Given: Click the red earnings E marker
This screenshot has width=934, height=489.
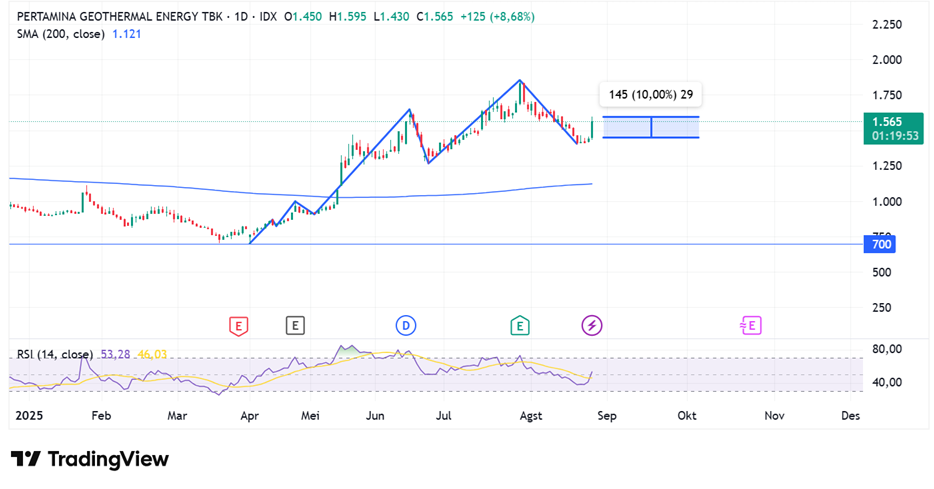Looking at the screenshot, I should pos(238,325).
